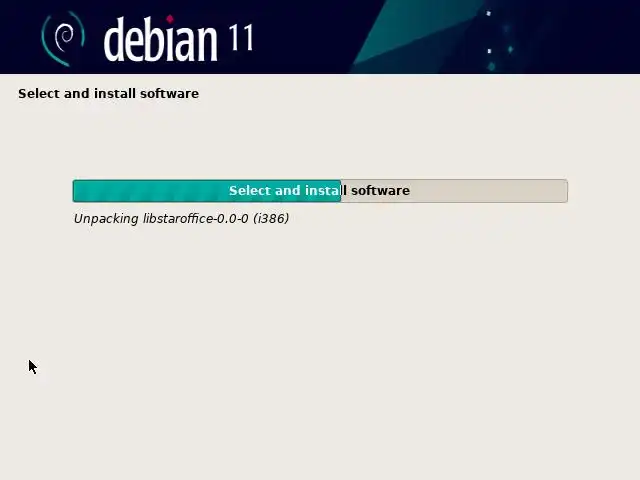The height and width of the screenshot is (480, 640).
Task: Click the "Select and install software" page heading
Action: point(109,93)
